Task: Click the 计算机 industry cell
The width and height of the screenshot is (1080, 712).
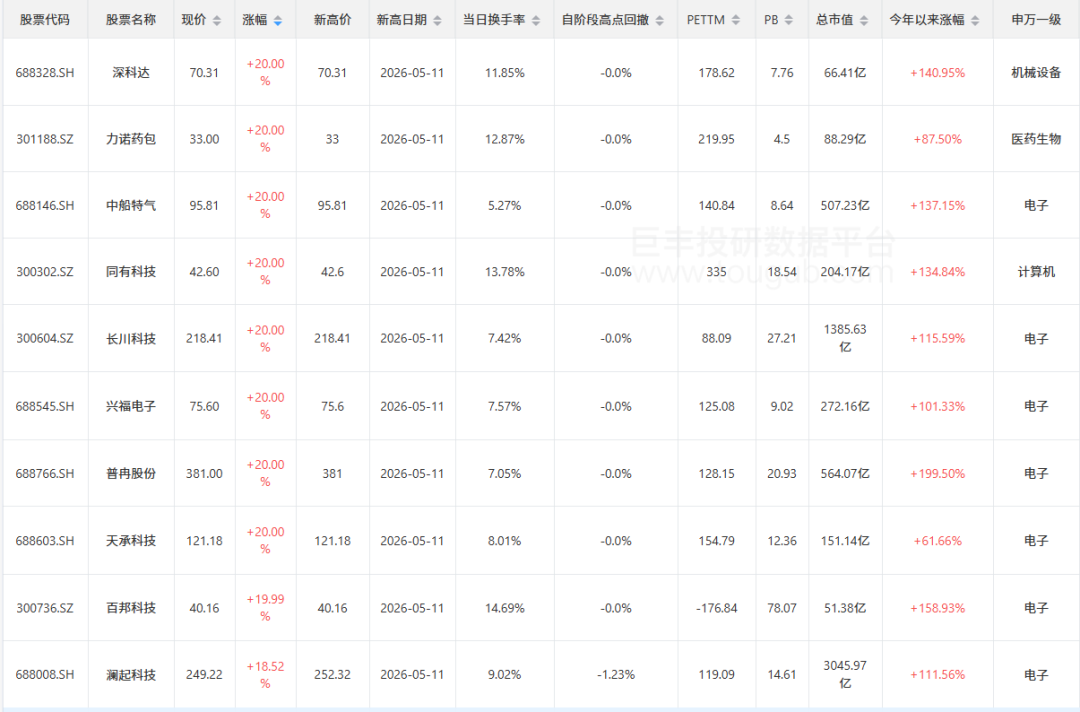Action: (1036, 272)
